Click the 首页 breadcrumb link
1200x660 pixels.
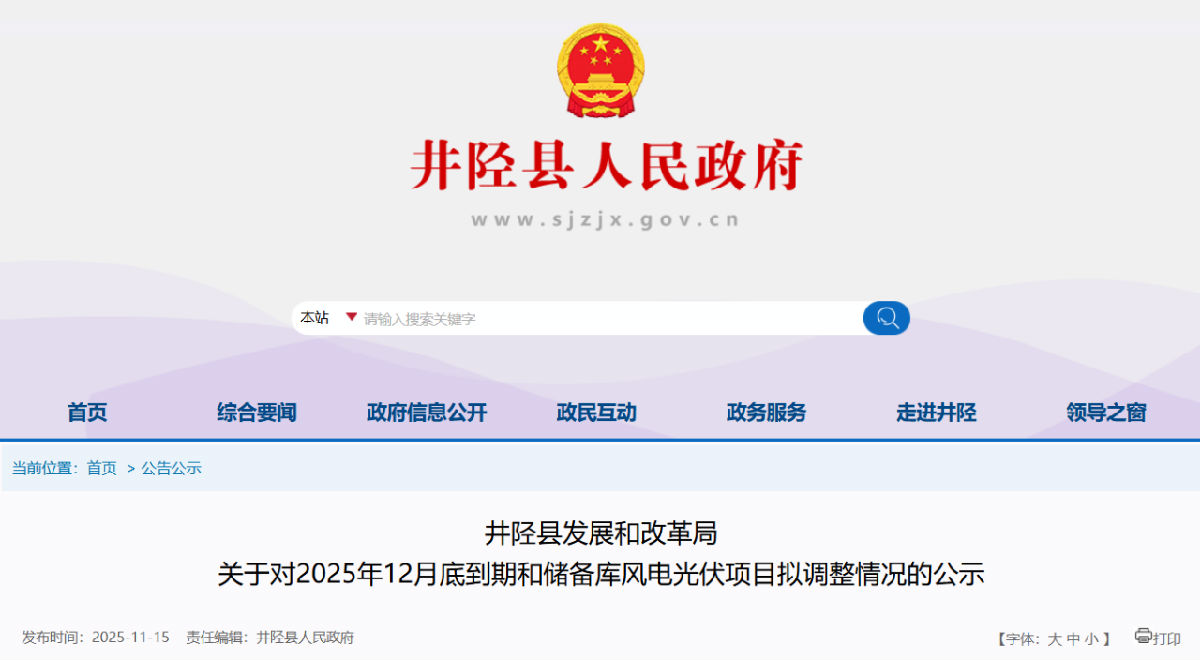point(102,468)
